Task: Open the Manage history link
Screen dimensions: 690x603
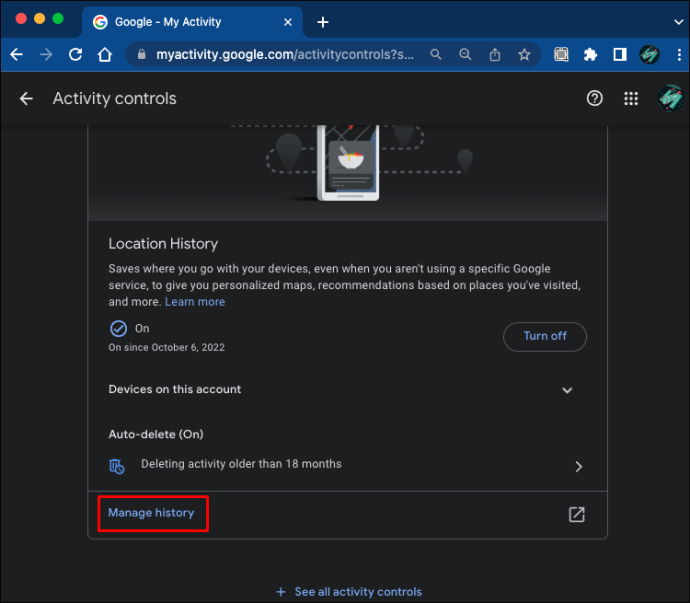Action: (x=151, y=513)
